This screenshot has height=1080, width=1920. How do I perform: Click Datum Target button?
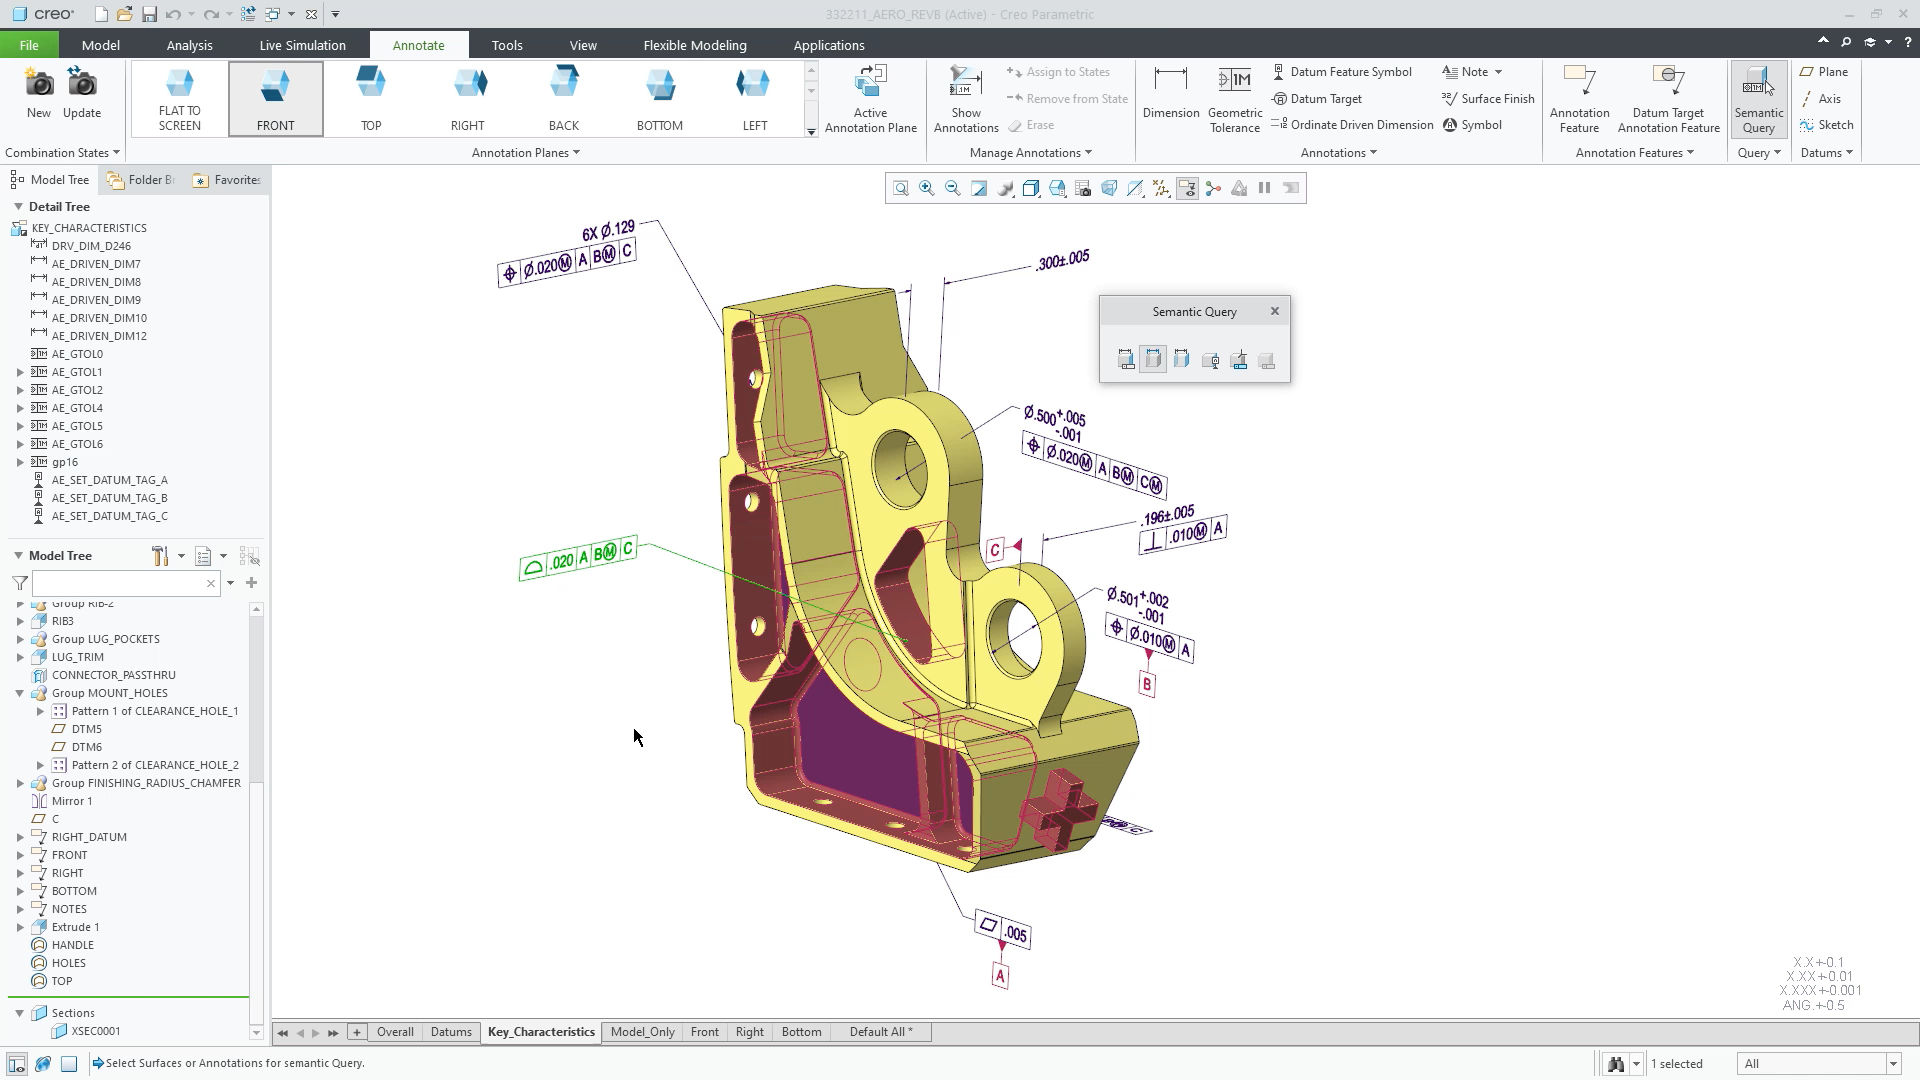(1317, 99)
